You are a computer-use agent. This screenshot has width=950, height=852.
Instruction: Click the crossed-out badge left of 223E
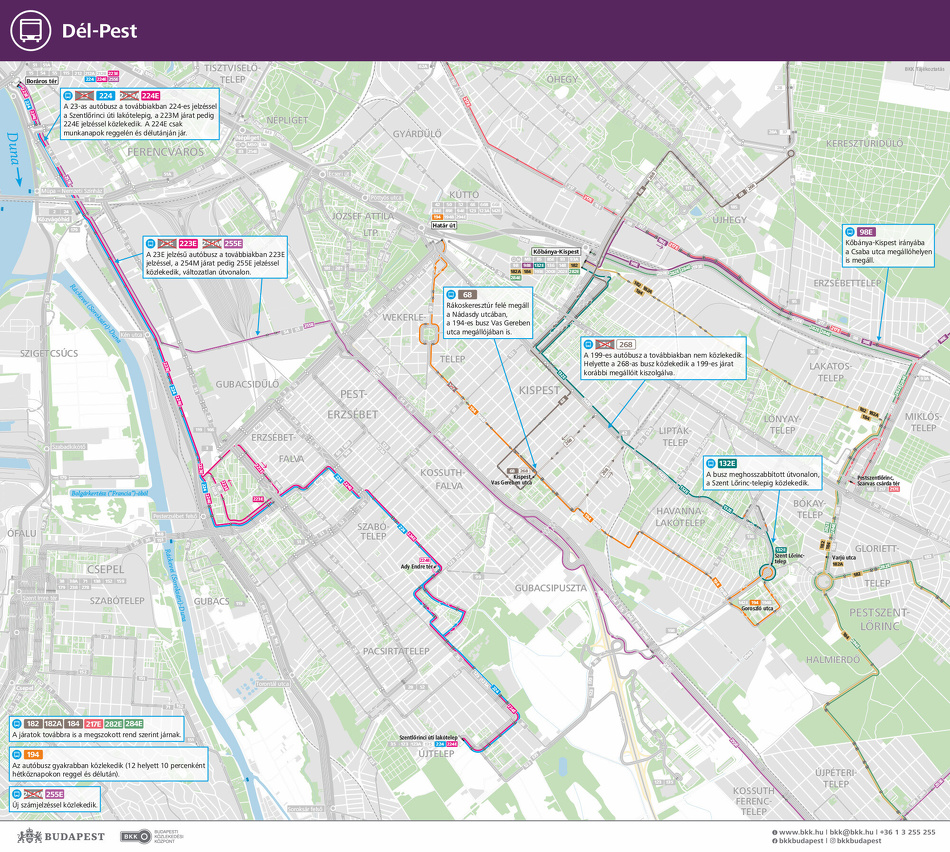click(x=167, y=244)
